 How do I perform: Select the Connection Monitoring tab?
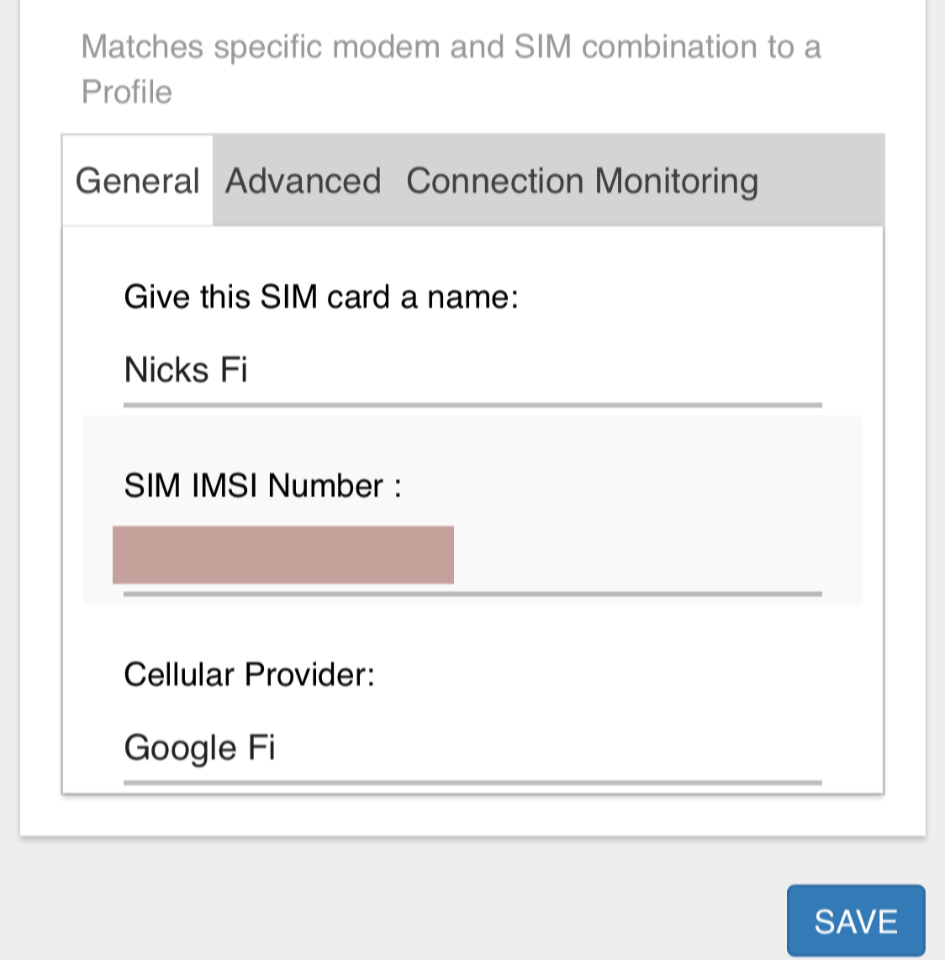582,181
